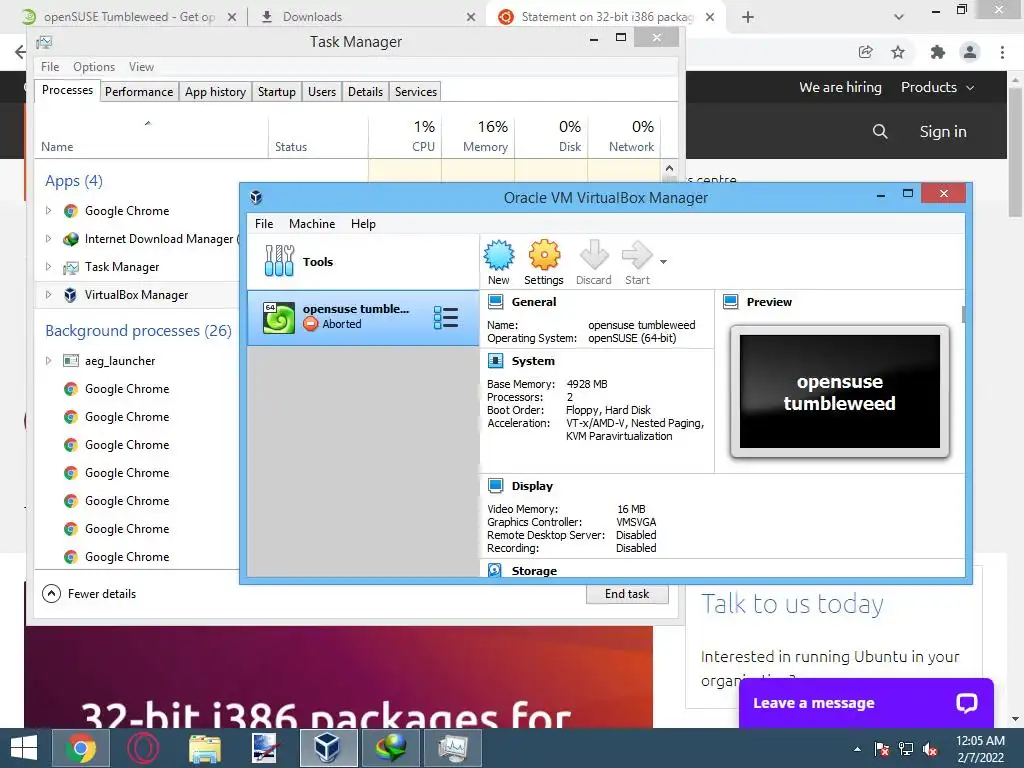Image resolution: width=1024 pixels, height=768 pixels.
Task: Open VirtualBox Settings gear icon
Action: 544,255
